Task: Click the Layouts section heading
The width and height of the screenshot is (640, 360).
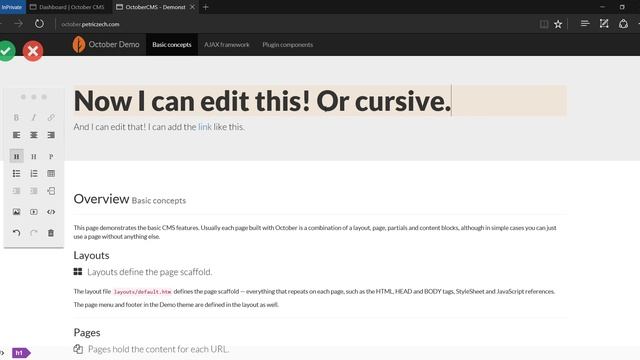Action: (91, 256)
